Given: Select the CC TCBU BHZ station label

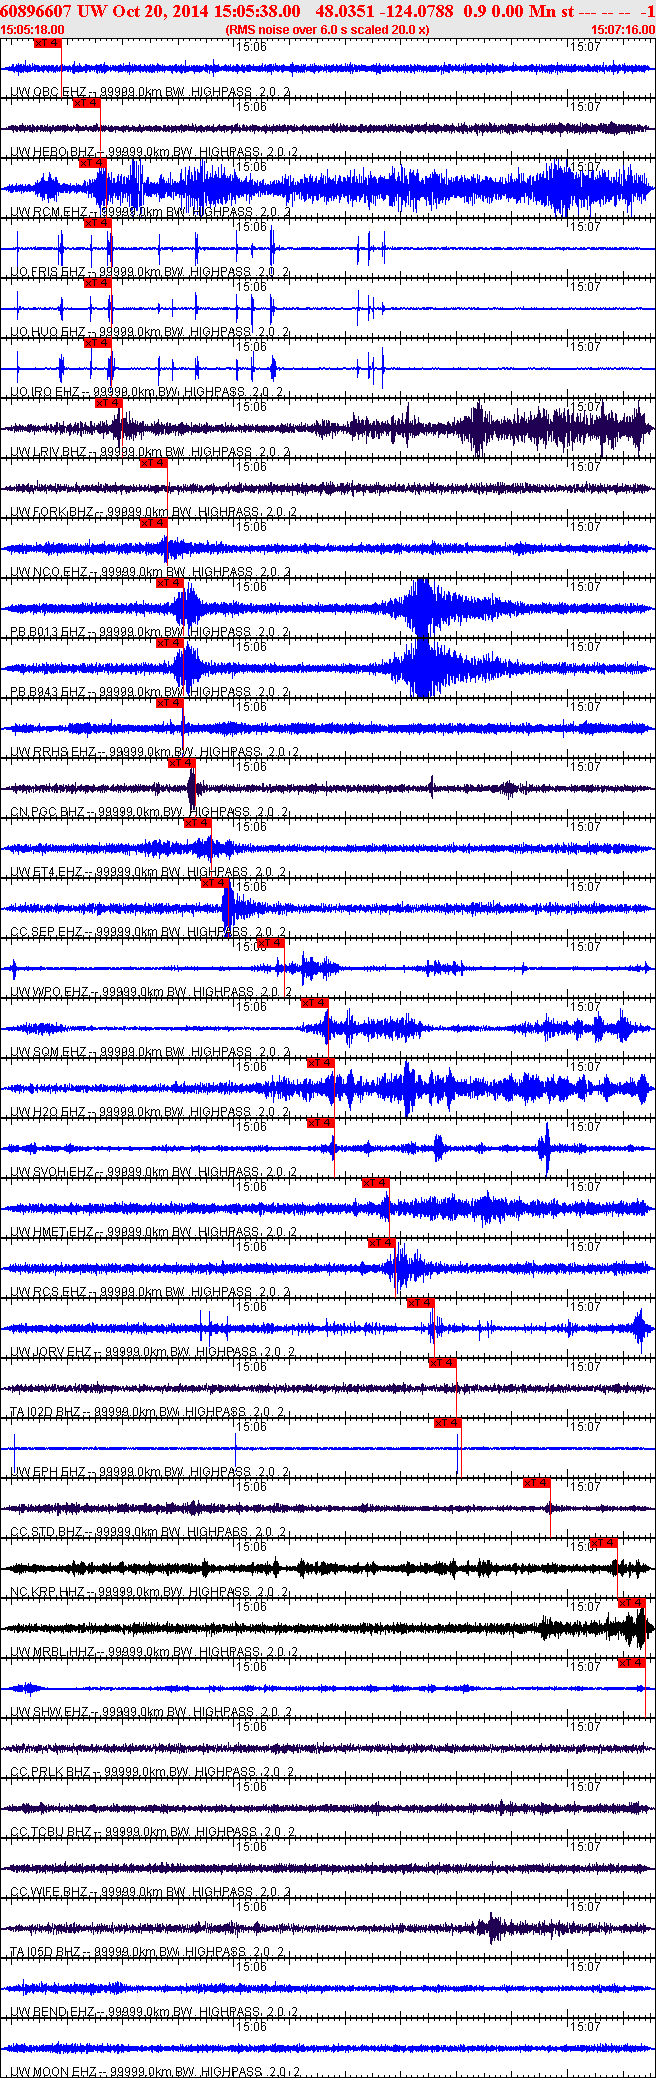Looking at the screenshot, I should [x=51, y=1832].
